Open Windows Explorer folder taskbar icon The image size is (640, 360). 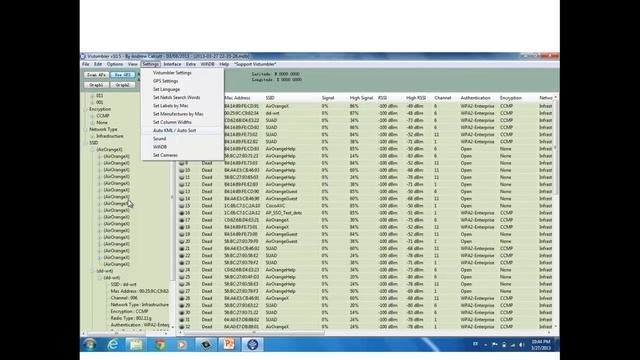[136, 344]
